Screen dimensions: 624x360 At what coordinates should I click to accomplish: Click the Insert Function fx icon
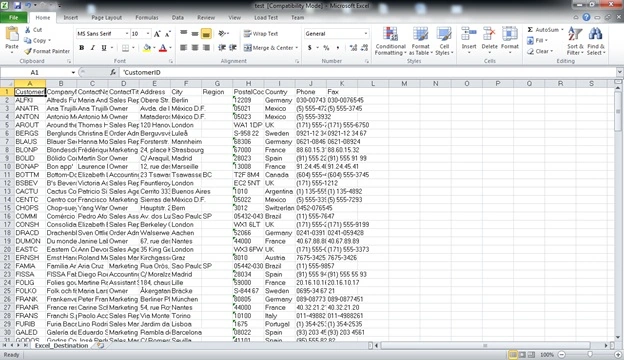point(113,72)
